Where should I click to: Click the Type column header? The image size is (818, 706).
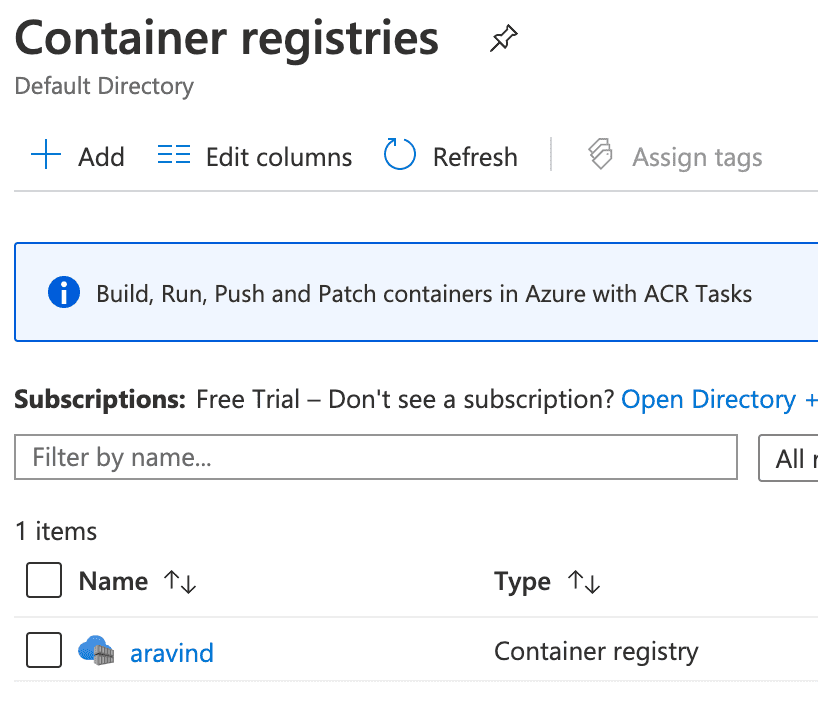522,582
